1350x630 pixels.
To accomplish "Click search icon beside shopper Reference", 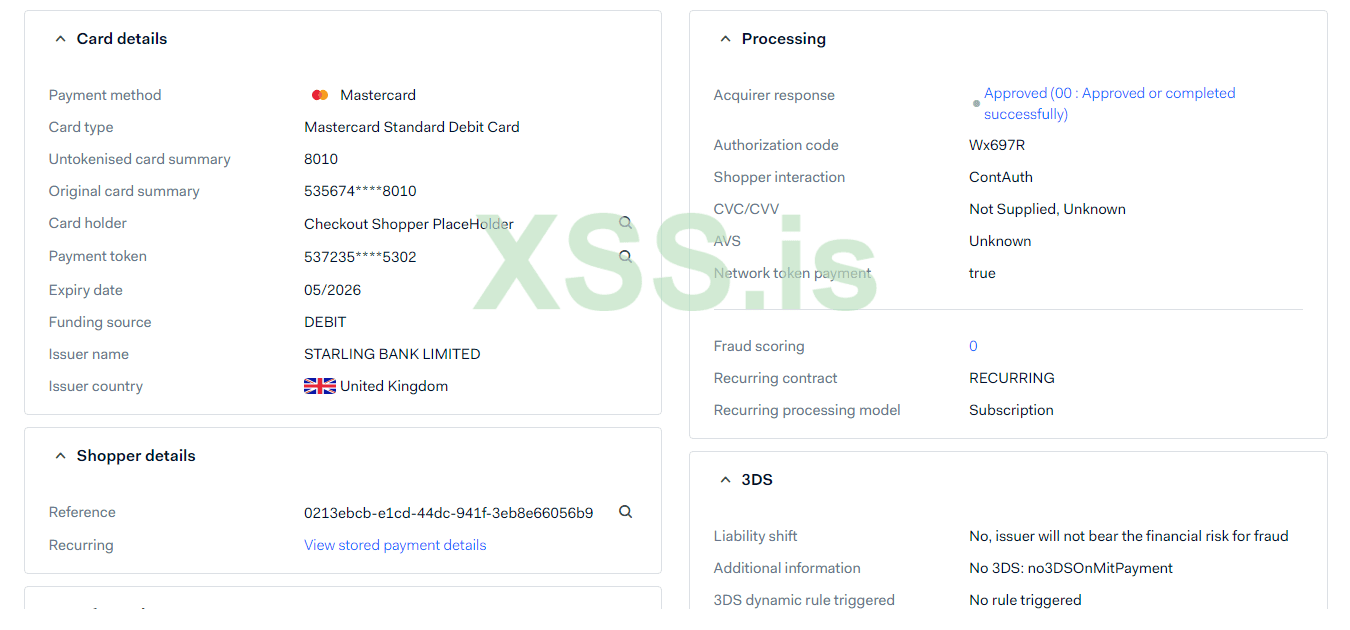I will pyautogui.click(x=625, y=512).
